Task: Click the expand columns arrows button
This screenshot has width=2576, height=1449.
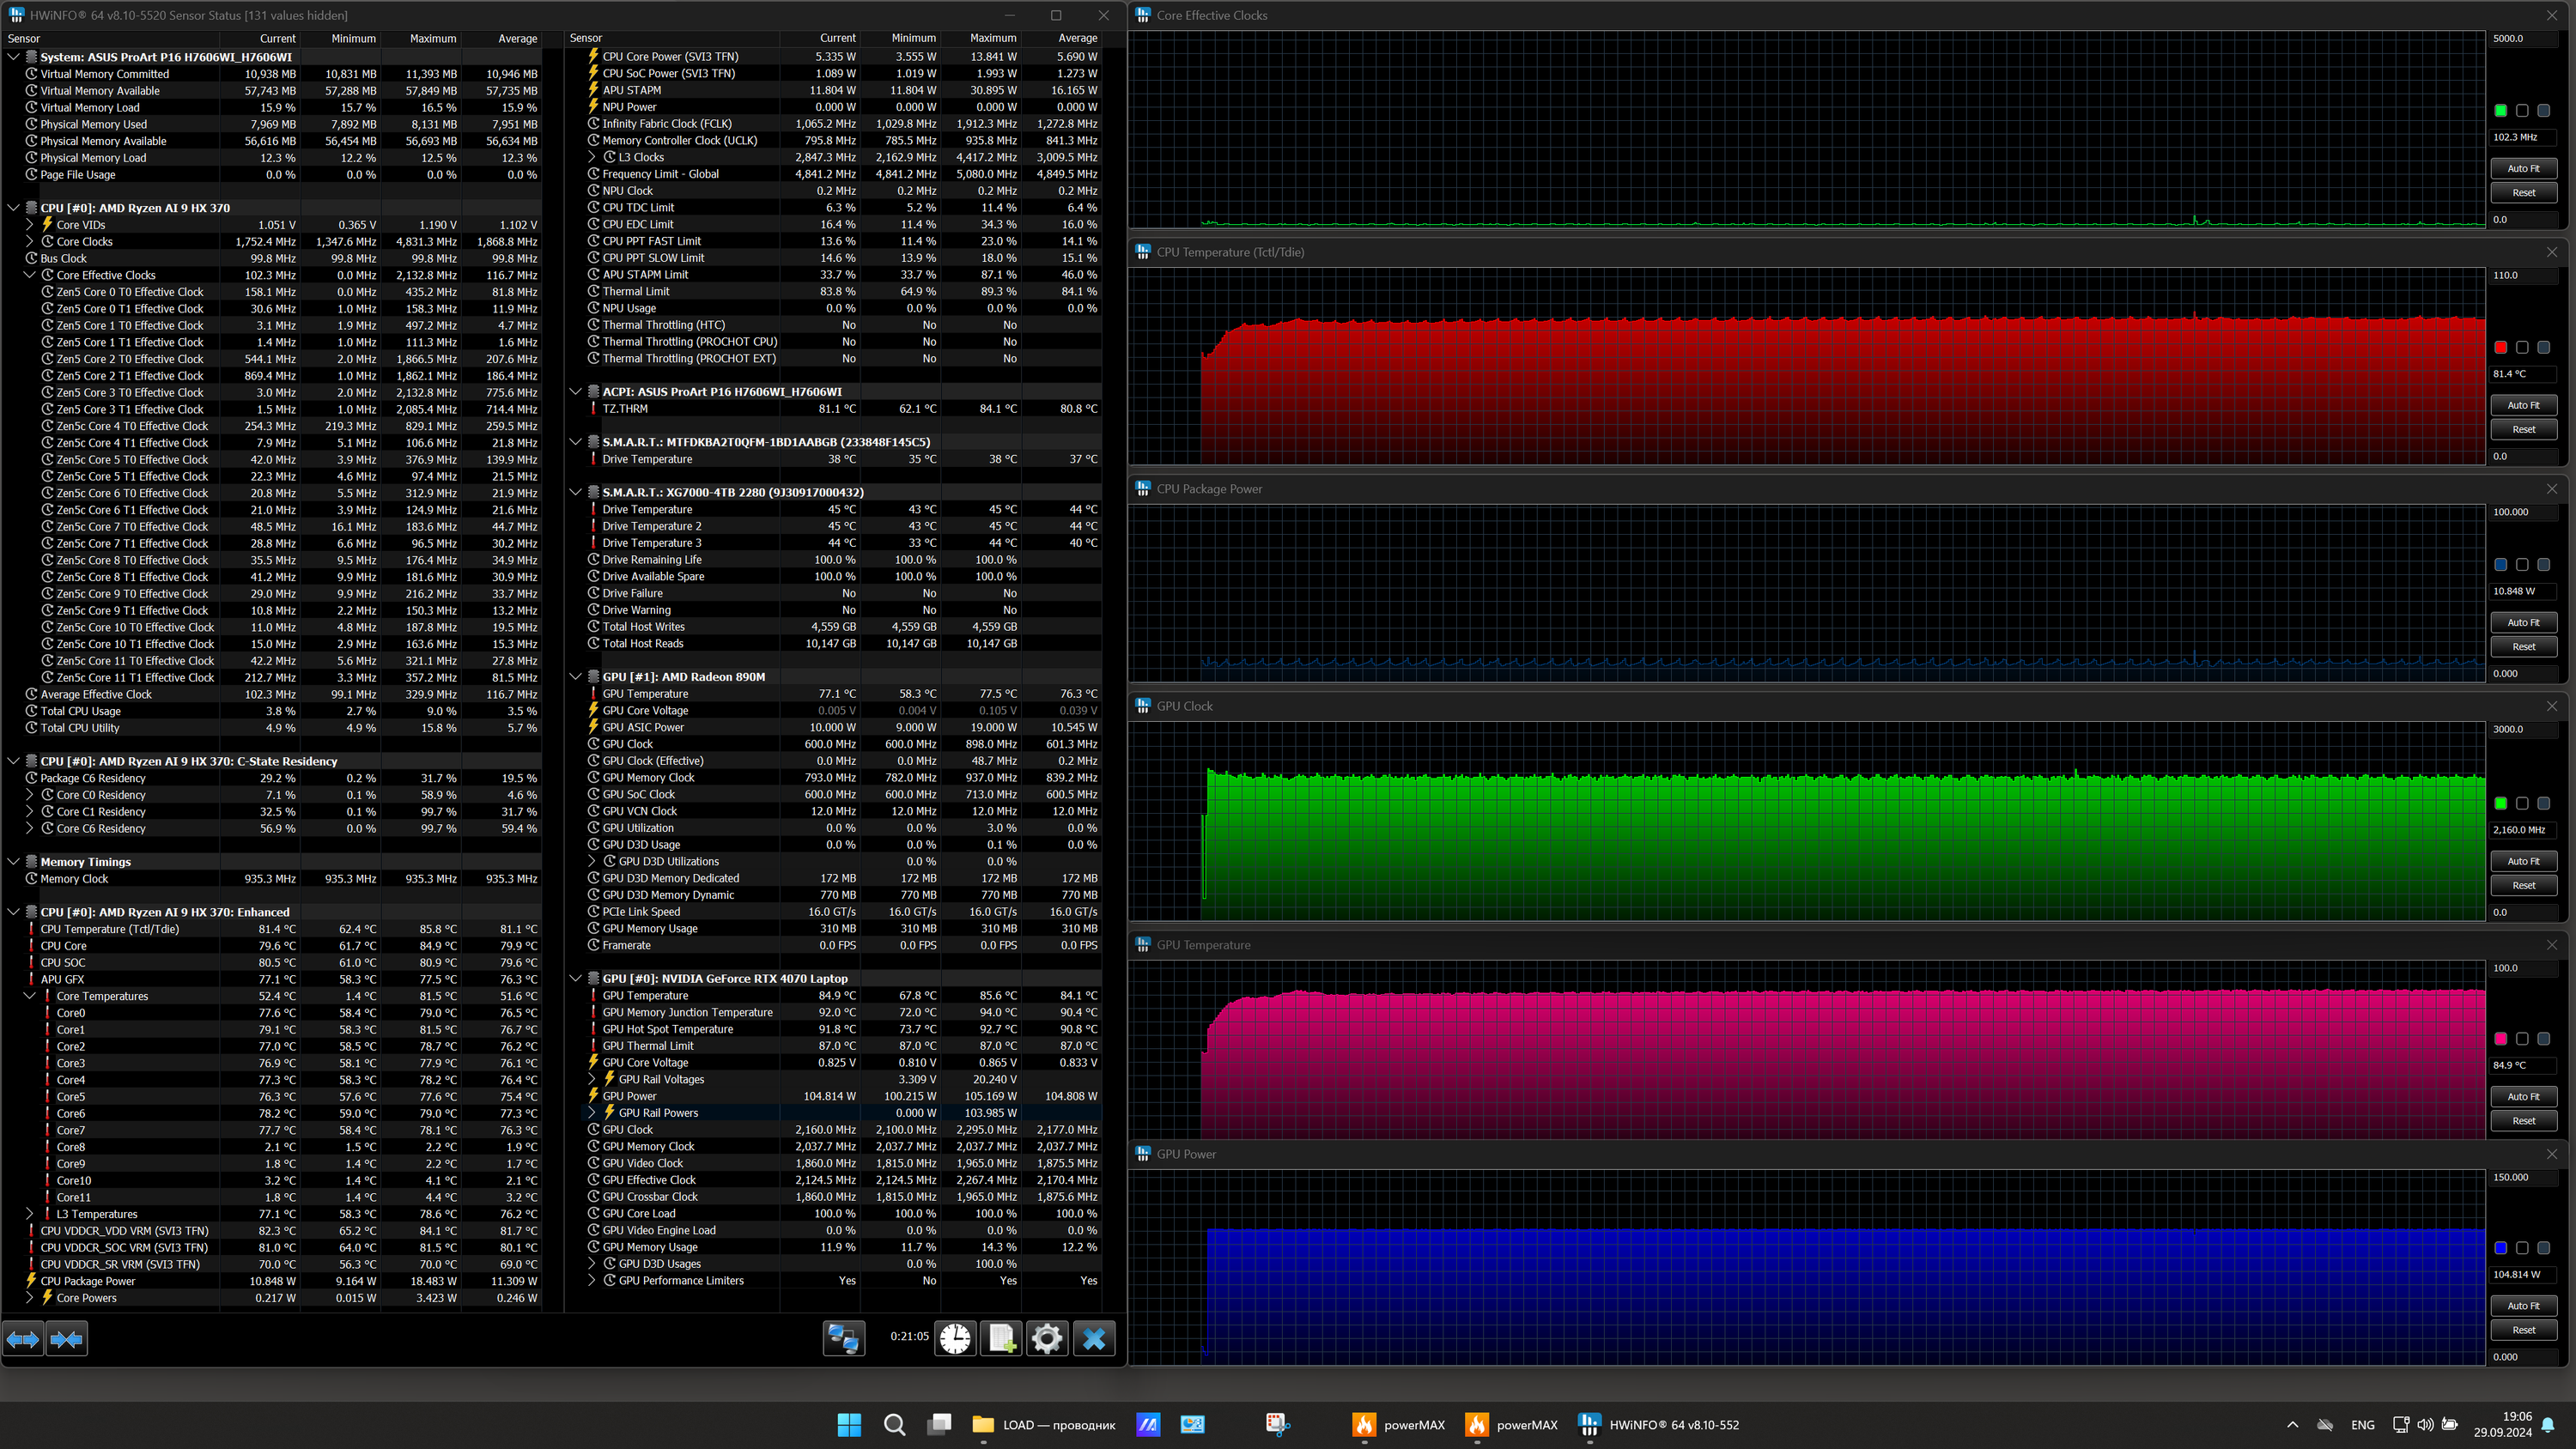Action: (x=23, y=1338)
